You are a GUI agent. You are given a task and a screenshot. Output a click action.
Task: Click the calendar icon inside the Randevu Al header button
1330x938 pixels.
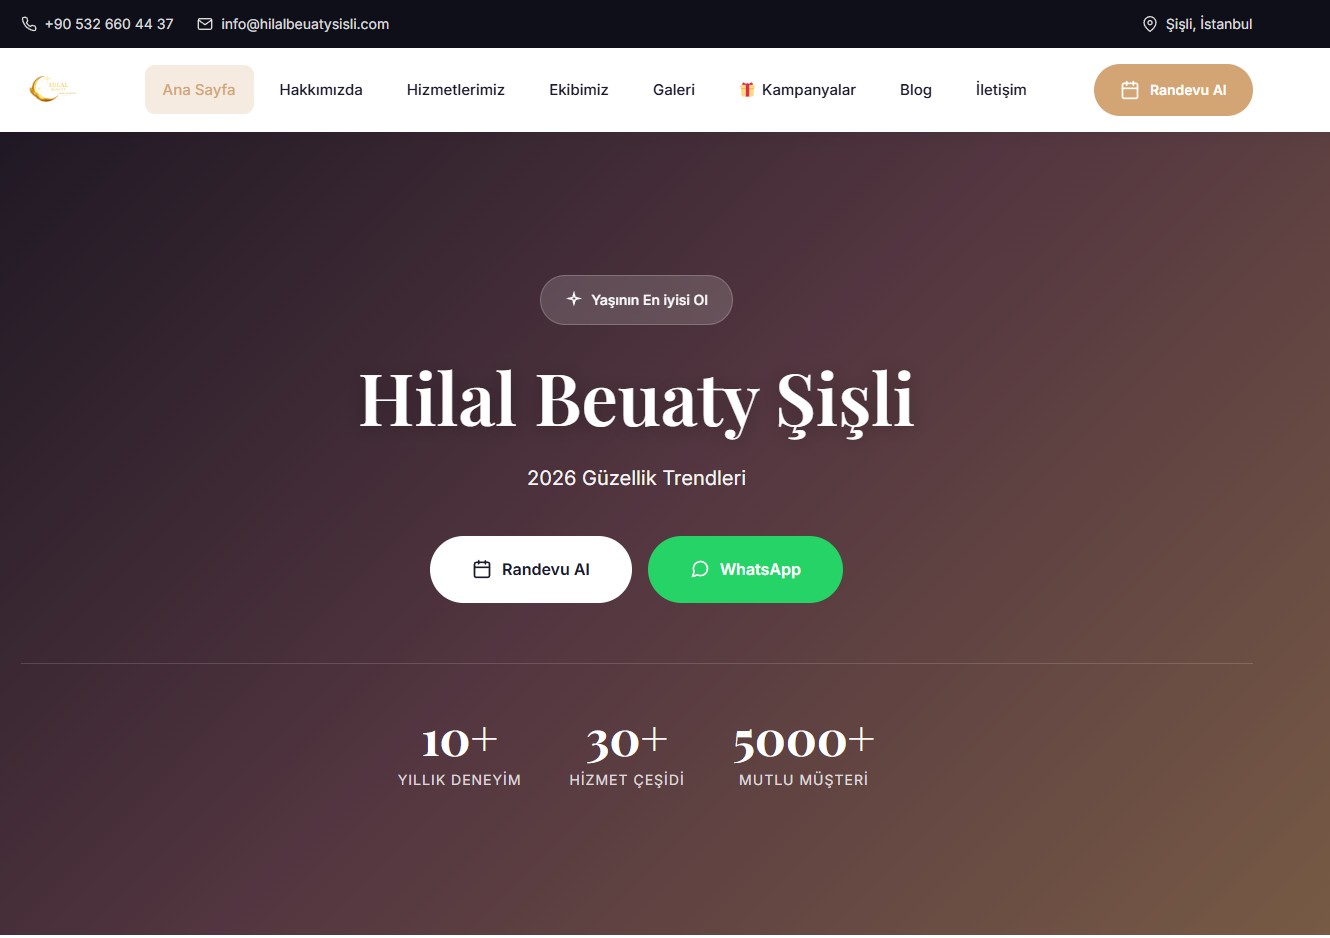[x=1131, y=89]
